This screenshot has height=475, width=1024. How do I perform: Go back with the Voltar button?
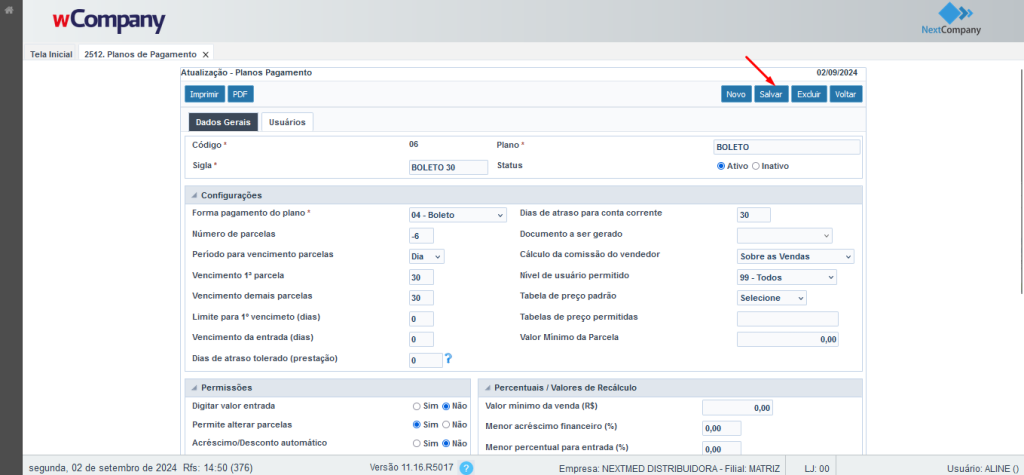point(846,94)
